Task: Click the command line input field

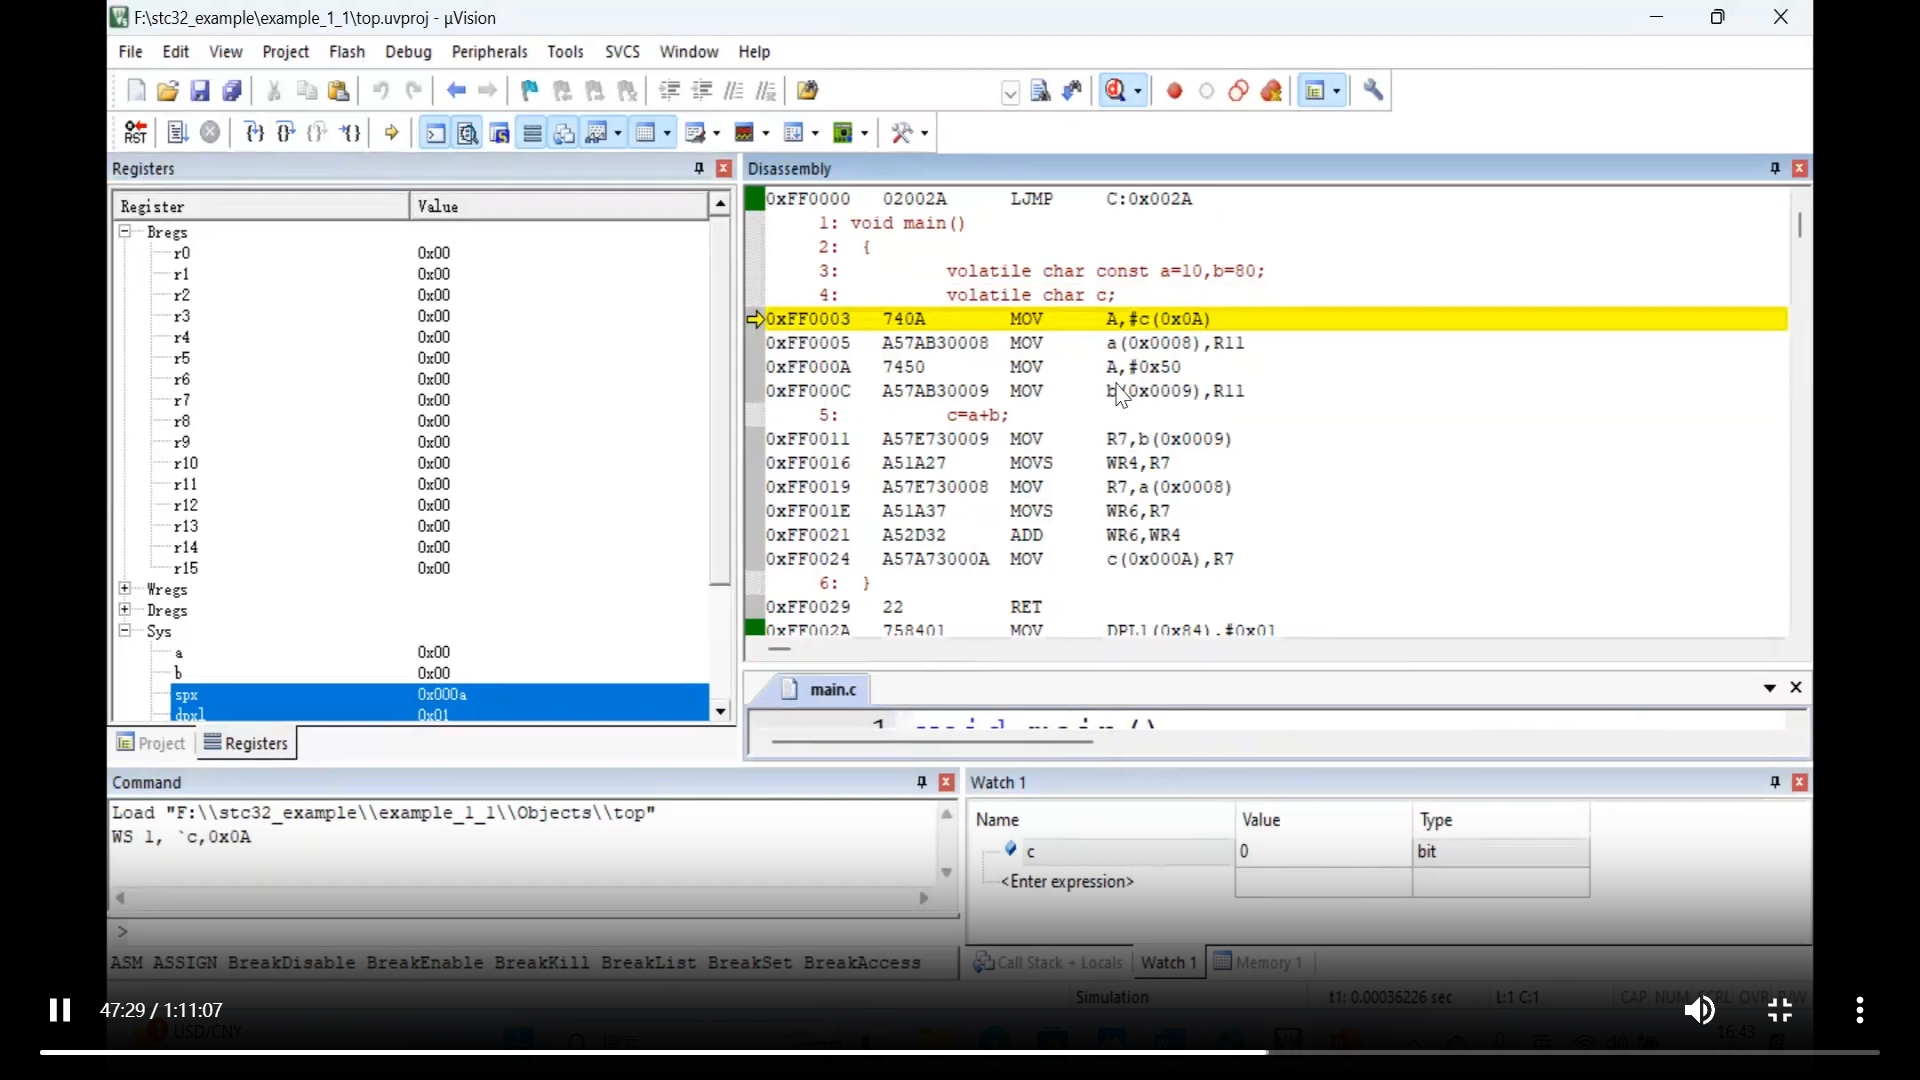Action: click(535, 932)
